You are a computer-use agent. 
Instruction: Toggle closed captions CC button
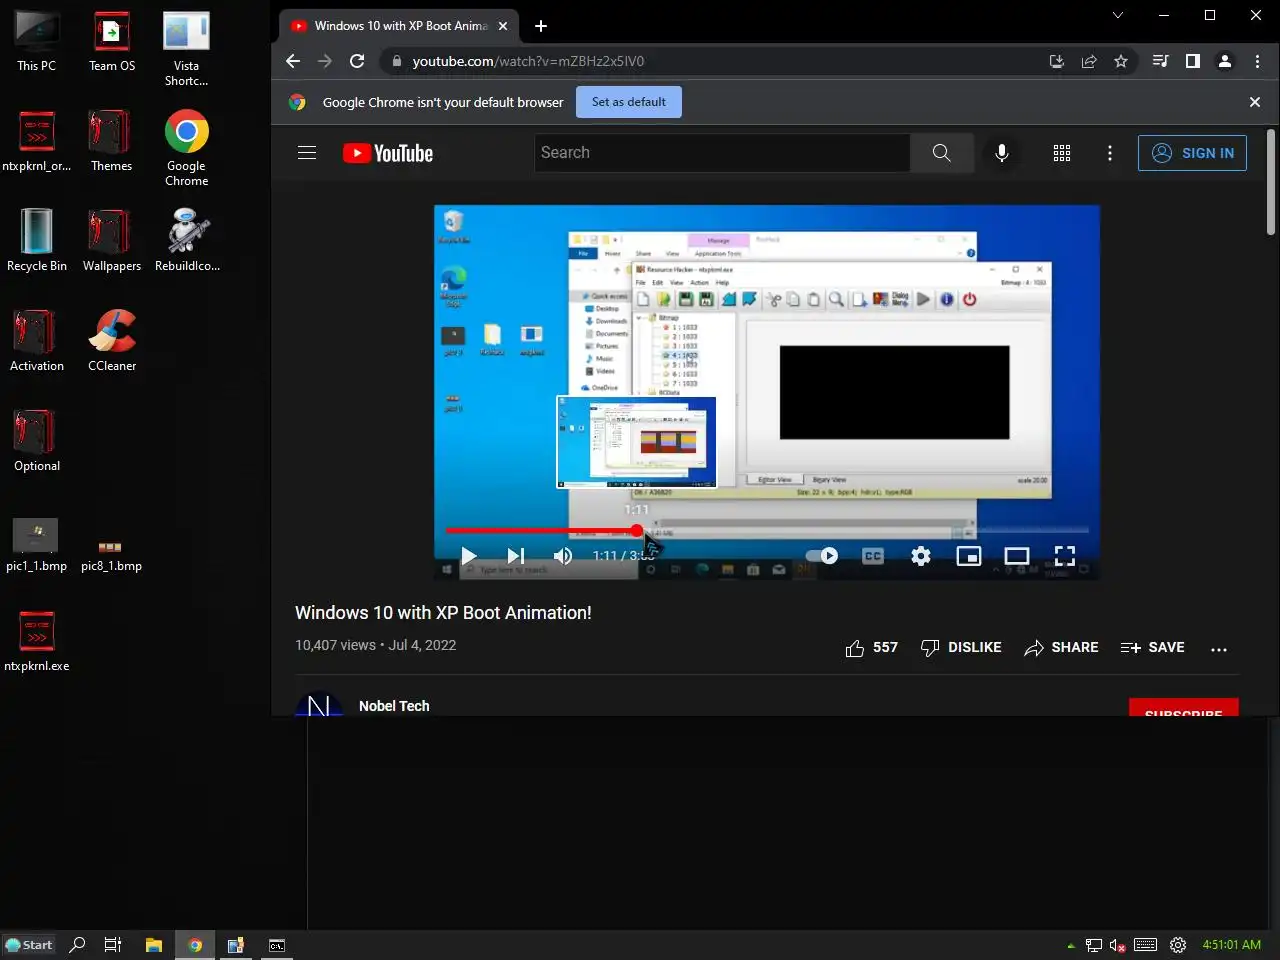872,556
